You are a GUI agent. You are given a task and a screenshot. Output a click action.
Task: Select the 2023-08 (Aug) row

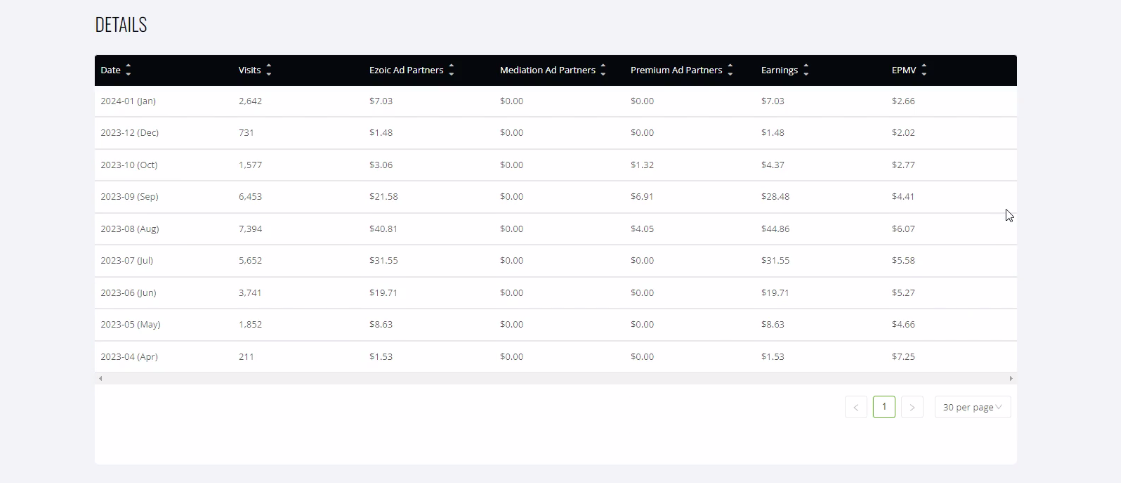pos(555,229)
